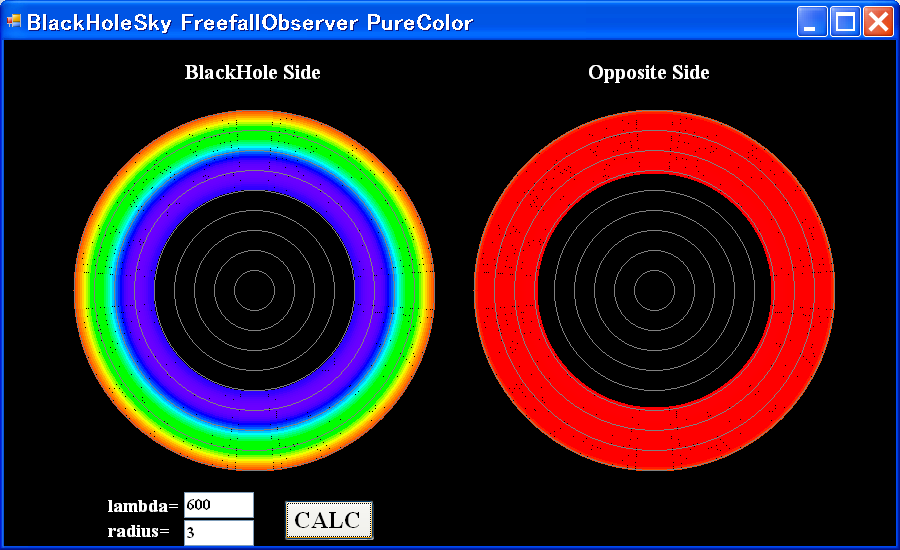
Task: Open the window system menu icon
Action: (14, 22)
